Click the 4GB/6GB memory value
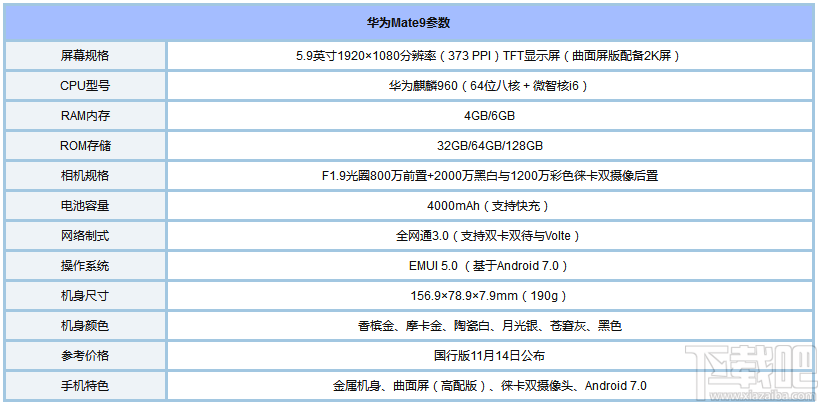Image resolution: width=825 pixels, height=406 pixels. 489,116
